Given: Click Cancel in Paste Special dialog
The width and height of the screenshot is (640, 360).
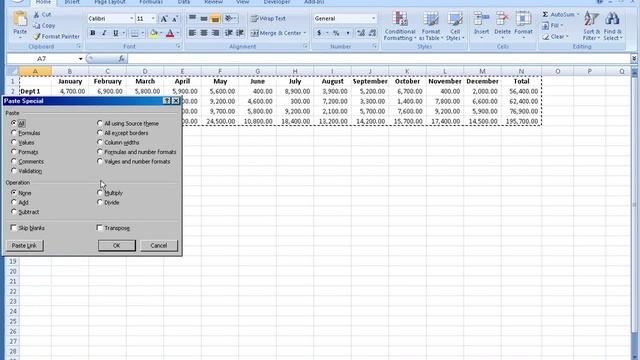Looking at the screenshot, I should pos(158,245).
